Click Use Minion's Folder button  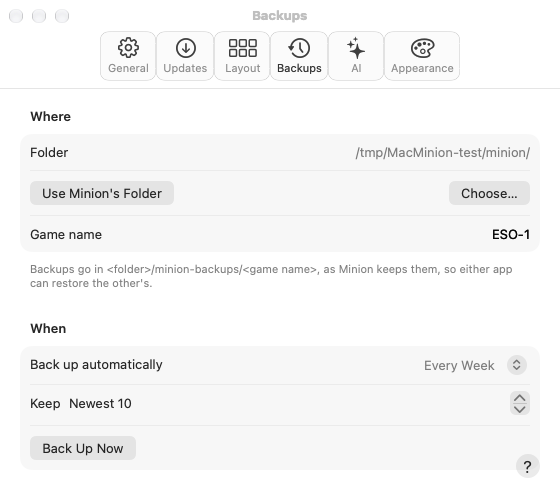(102, 193)
